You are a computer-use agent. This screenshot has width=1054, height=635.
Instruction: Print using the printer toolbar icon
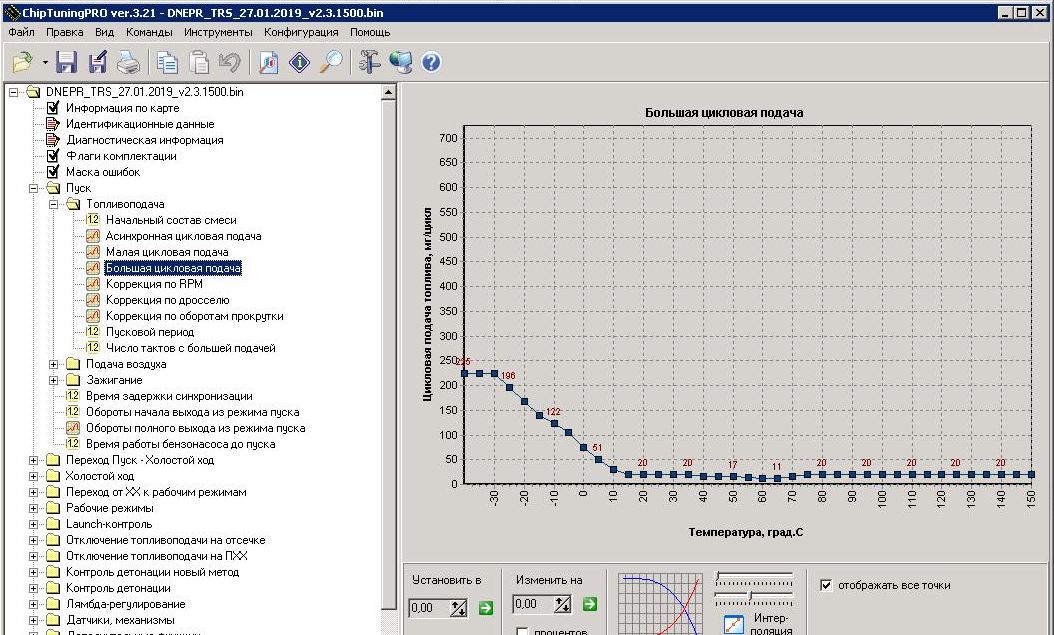click(x=128, y=62)
